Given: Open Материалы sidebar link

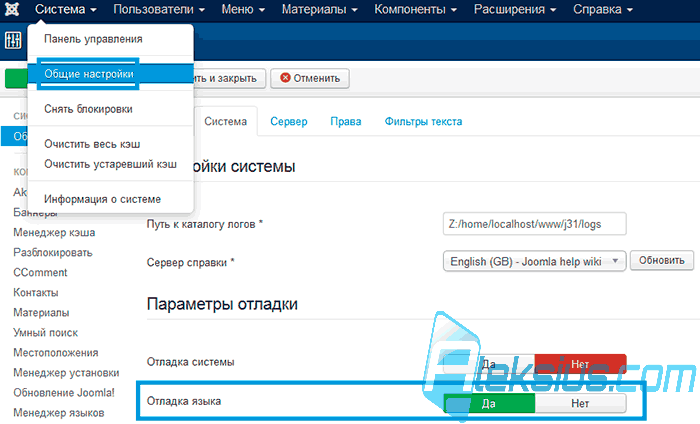Looking at the screenshot, I should tap(41, 313).
